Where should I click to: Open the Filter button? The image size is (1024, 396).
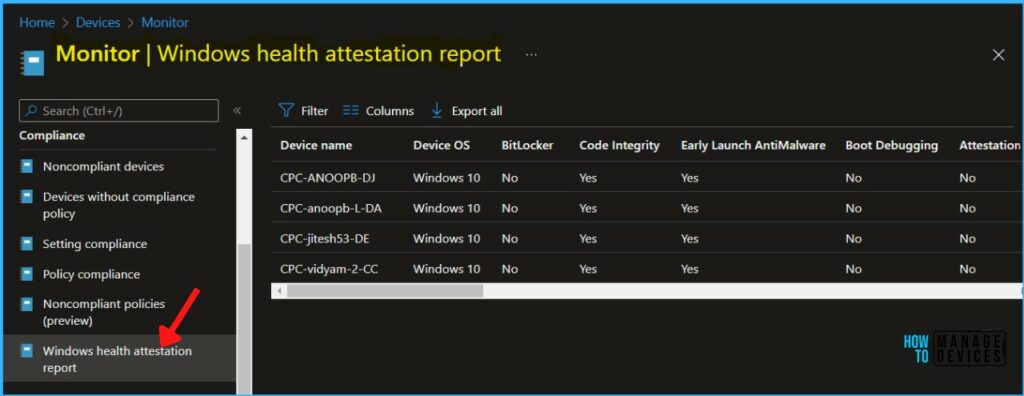[304, 110]
